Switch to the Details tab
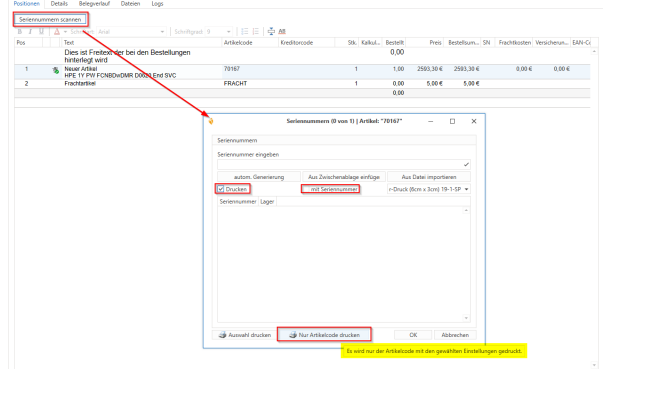 click(60, 4)
